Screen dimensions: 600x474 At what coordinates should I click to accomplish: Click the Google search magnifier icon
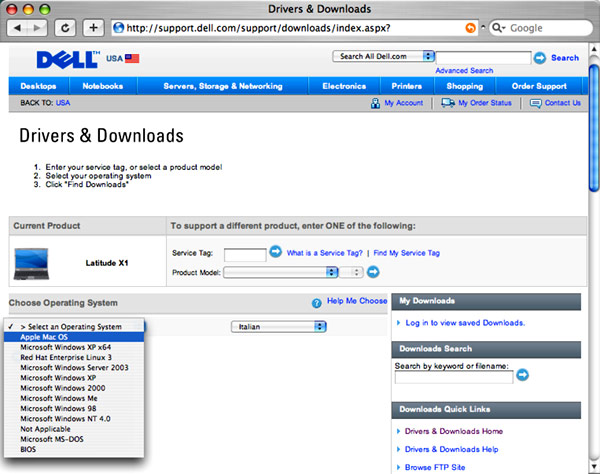coord(498,28)
